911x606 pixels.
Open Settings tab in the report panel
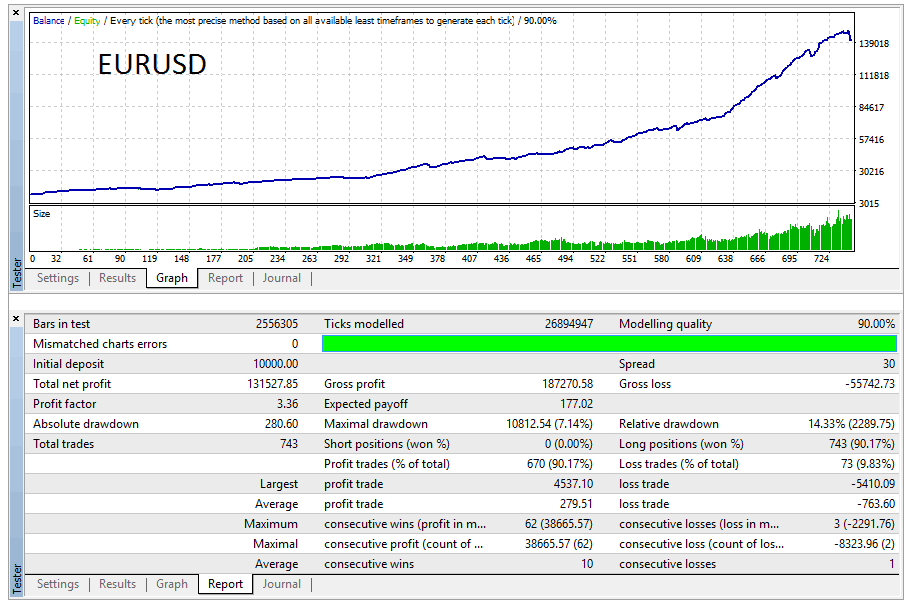coord(58,584)
